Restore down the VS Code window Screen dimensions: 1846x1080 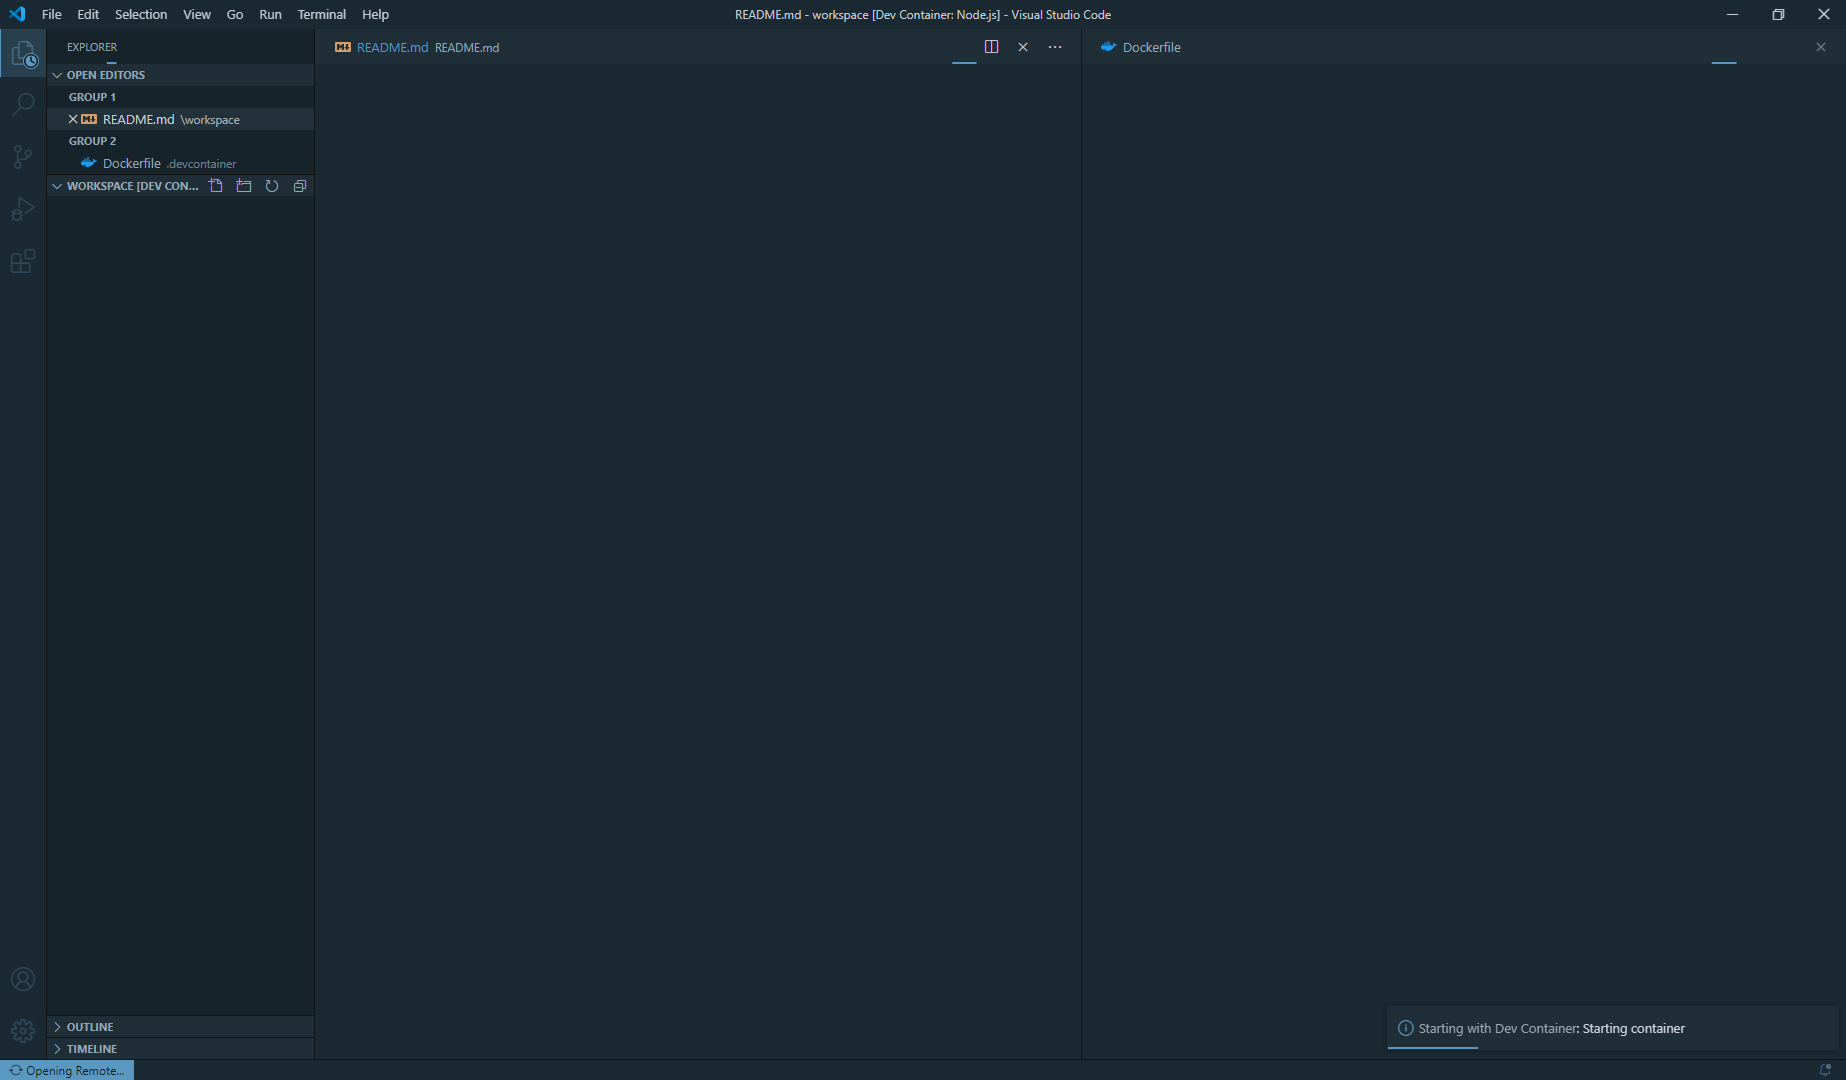(x=1778, y=14)
